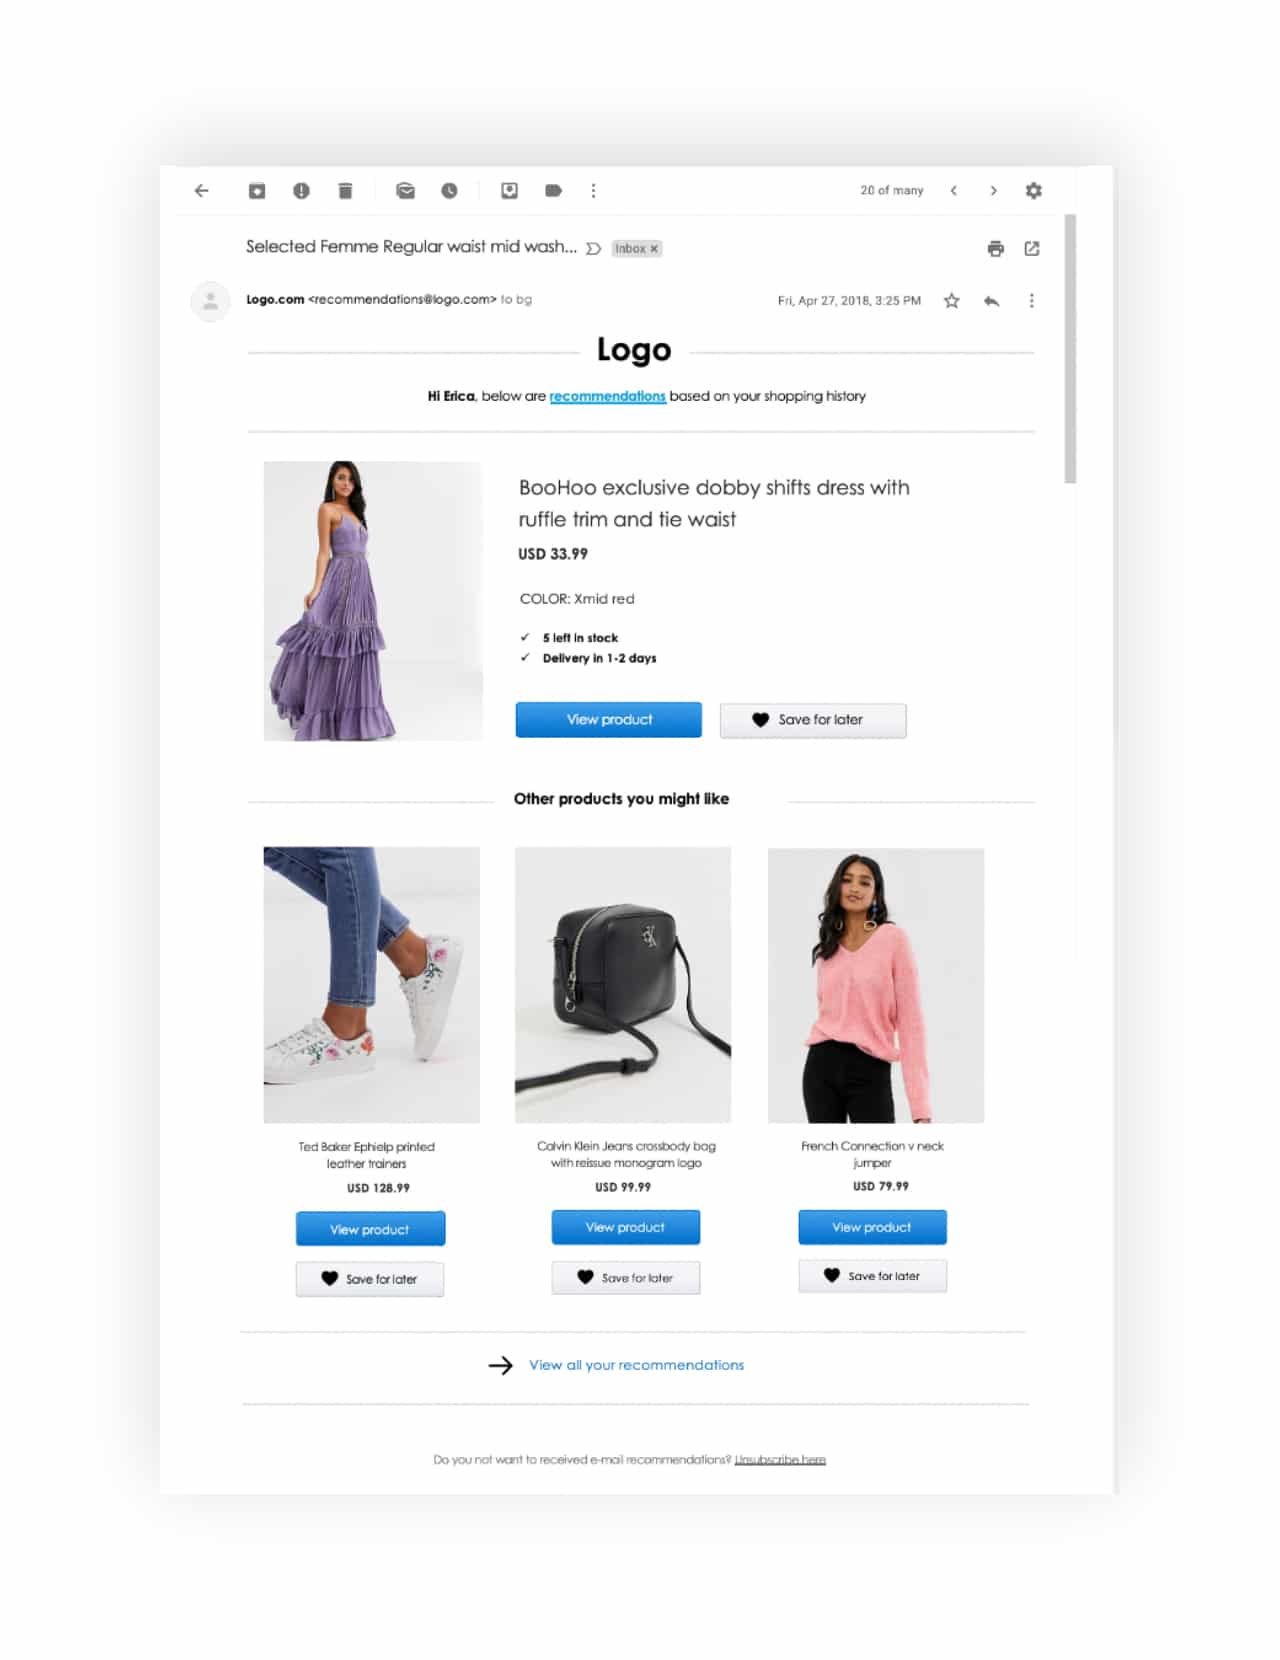Screen dimensions: 1280x1660
Task: Open email in new window
Action: [x=1032, y=248]
